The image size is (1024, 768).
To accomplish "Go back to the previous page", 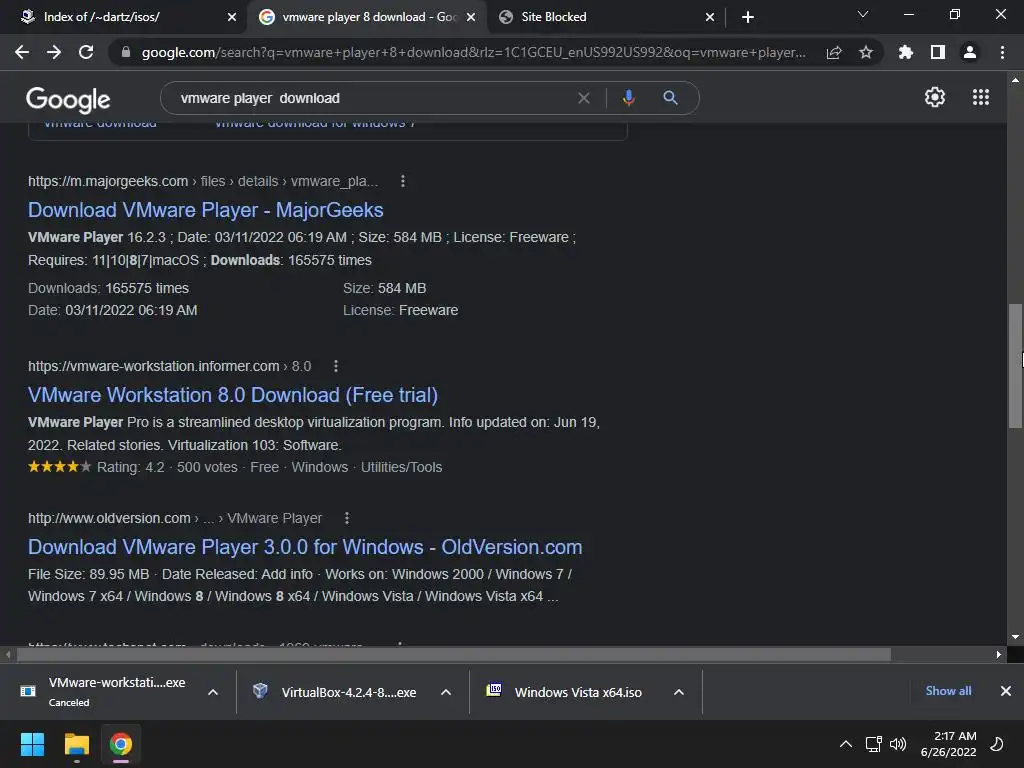I will tap(22, 52).
